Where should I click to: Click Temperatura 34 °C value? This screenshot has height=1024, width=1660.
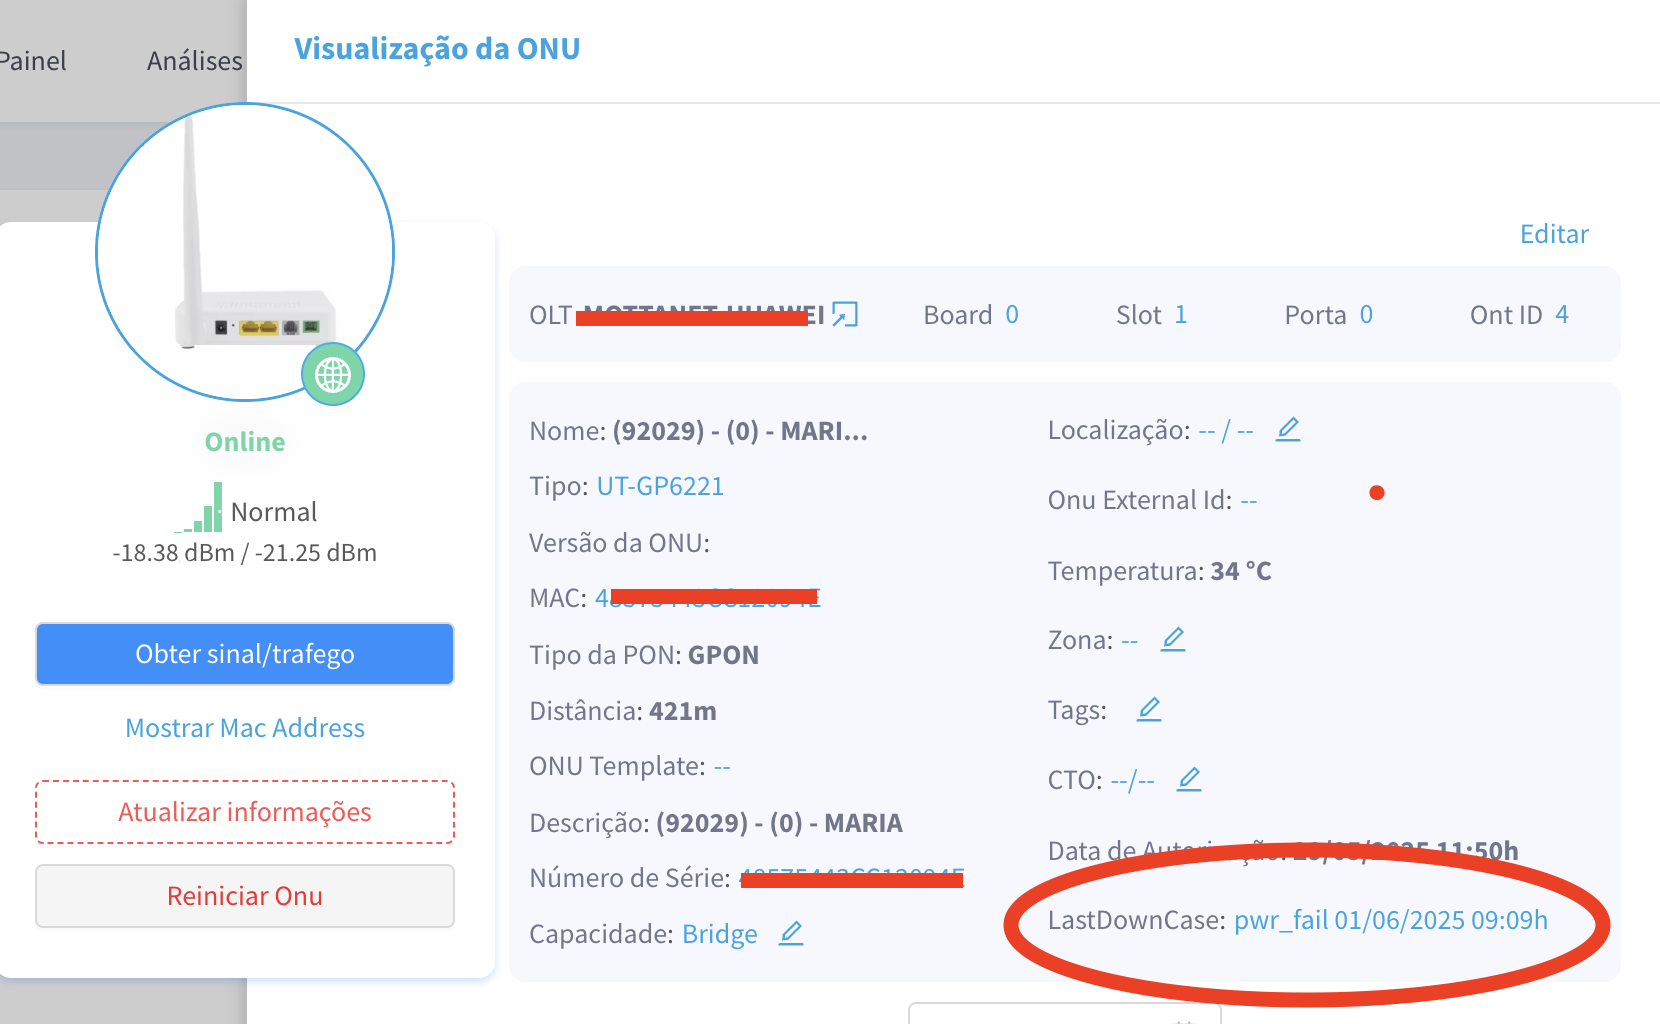click(1241, 571)
